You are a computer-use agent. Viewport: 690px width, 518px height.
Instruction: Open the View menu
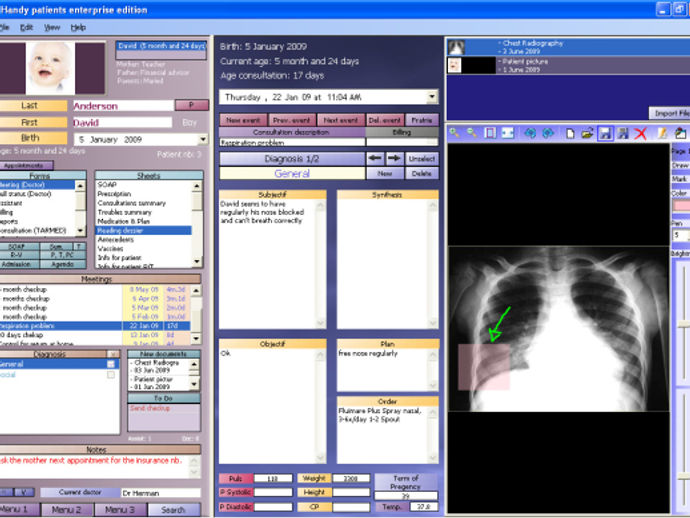tap(52, 27)
